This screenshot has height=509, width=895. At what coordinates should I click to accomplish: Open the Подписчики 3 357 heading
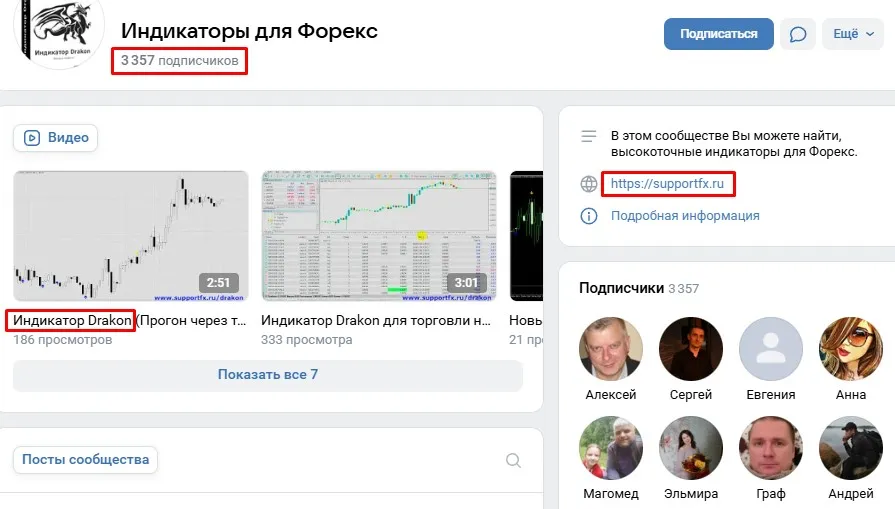(639, 288)
